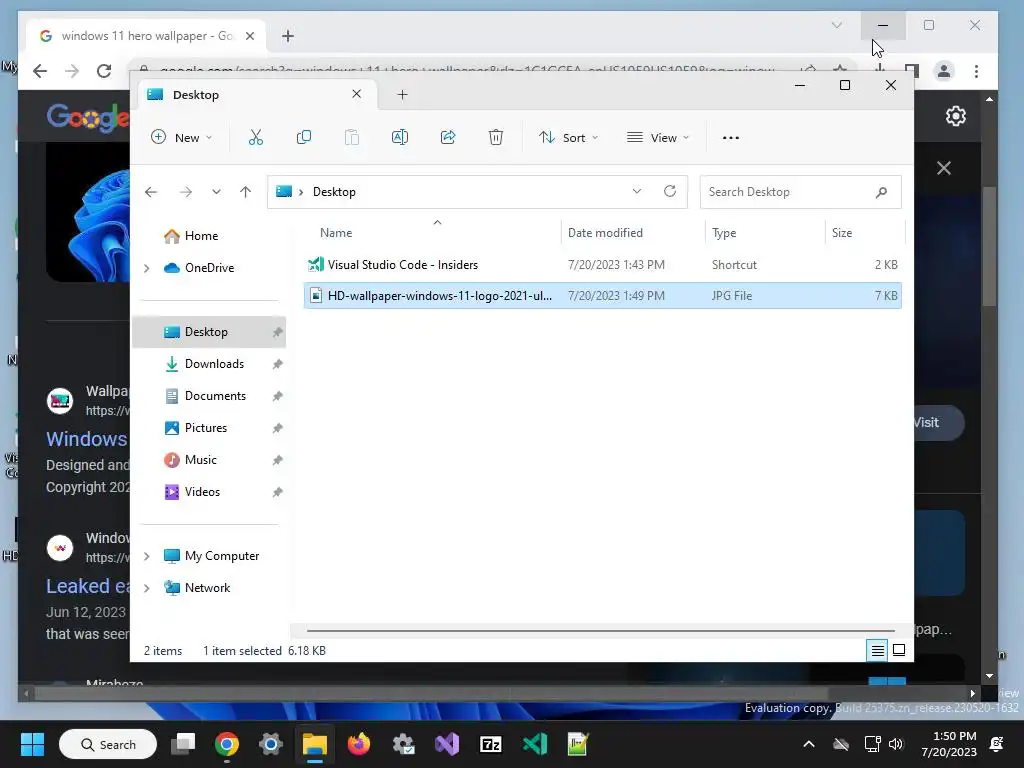Click Chrome page vertical scrollbar
Image resolution: width=1024 pixels, height=768 pixels.
coord(989,246)
